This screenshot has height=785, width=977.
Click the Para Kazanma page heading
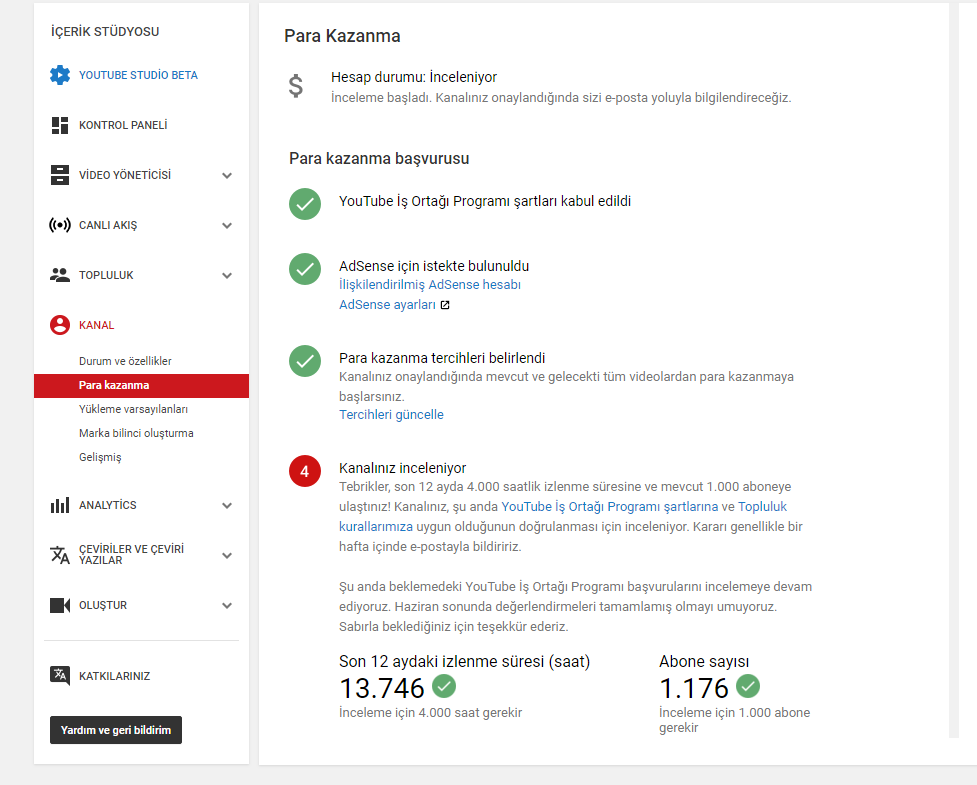point(342,36)
